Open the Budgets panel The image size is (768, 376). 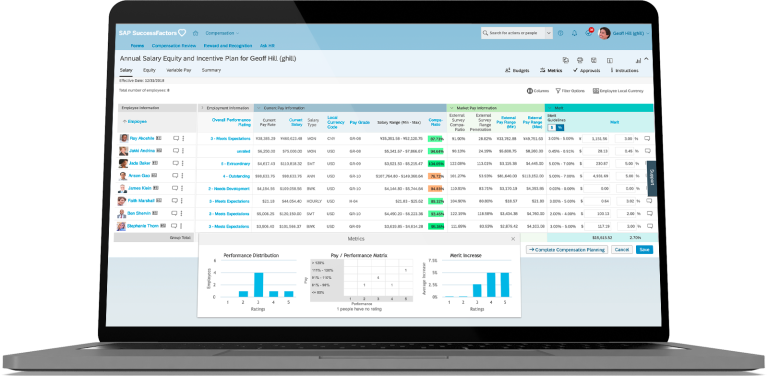[517, 70]
